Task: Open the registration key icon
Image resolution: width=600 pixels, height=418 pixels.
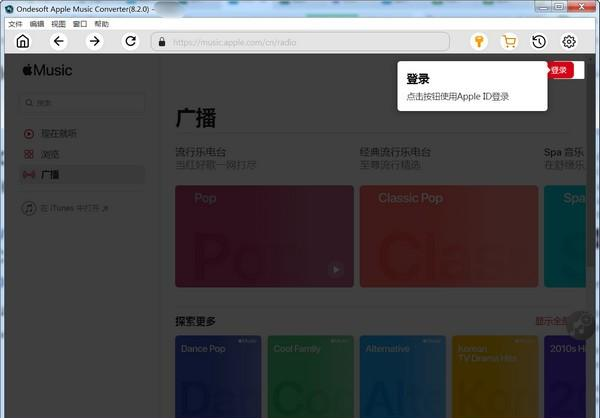Action: pos(479,41)
